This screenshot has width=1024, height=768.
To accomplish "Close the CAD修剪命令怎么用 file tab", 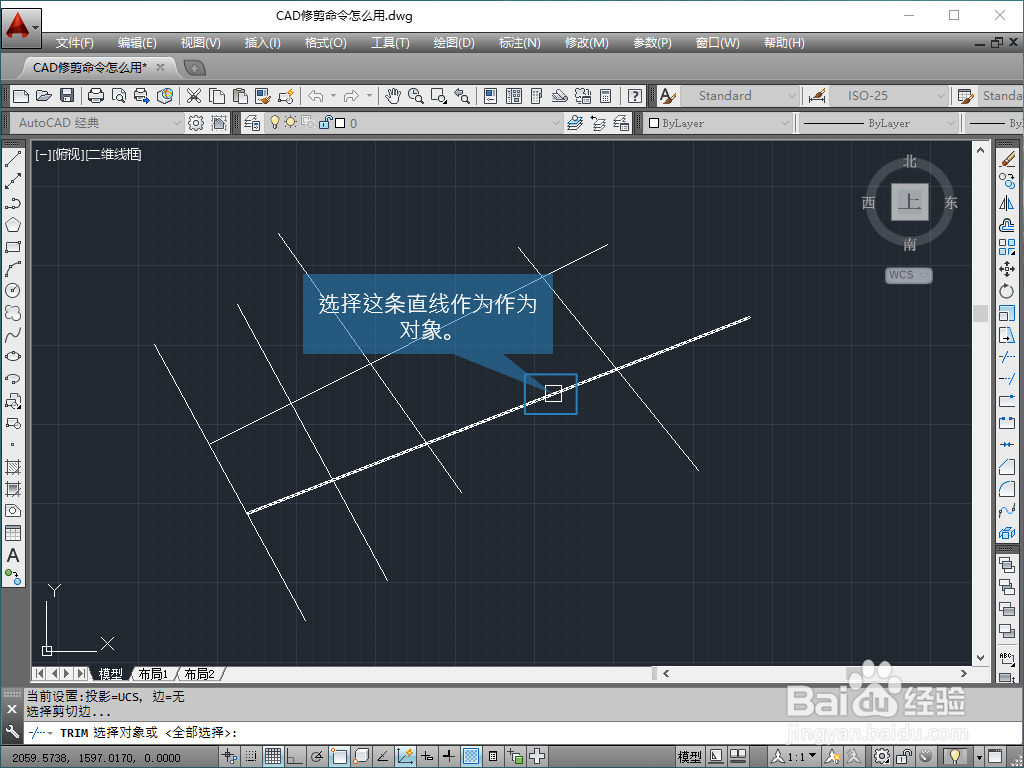I will coord(160,67).
